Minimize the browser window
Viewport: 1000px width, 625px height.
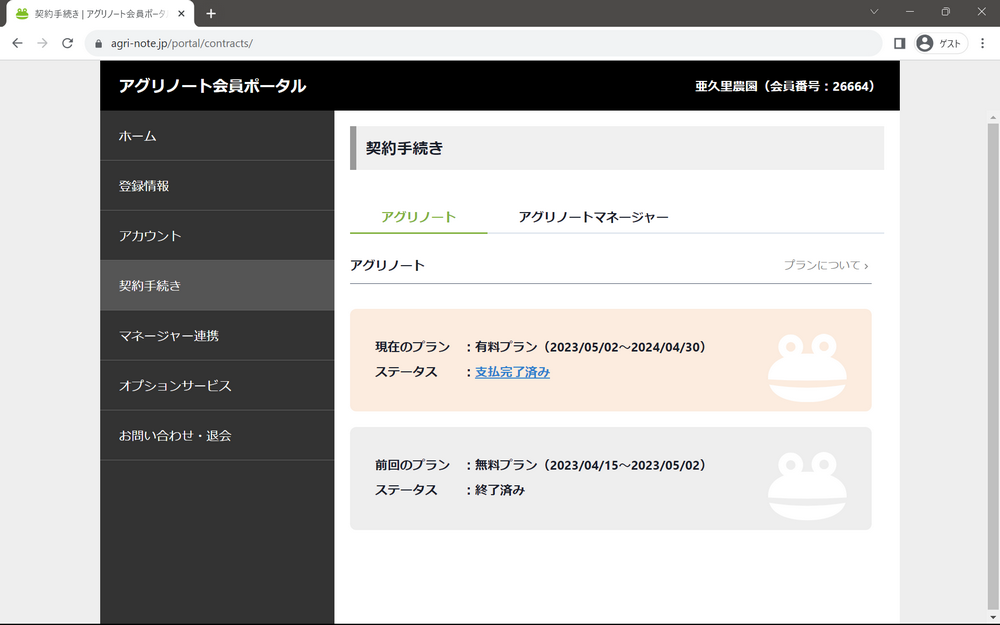[910, 11]
